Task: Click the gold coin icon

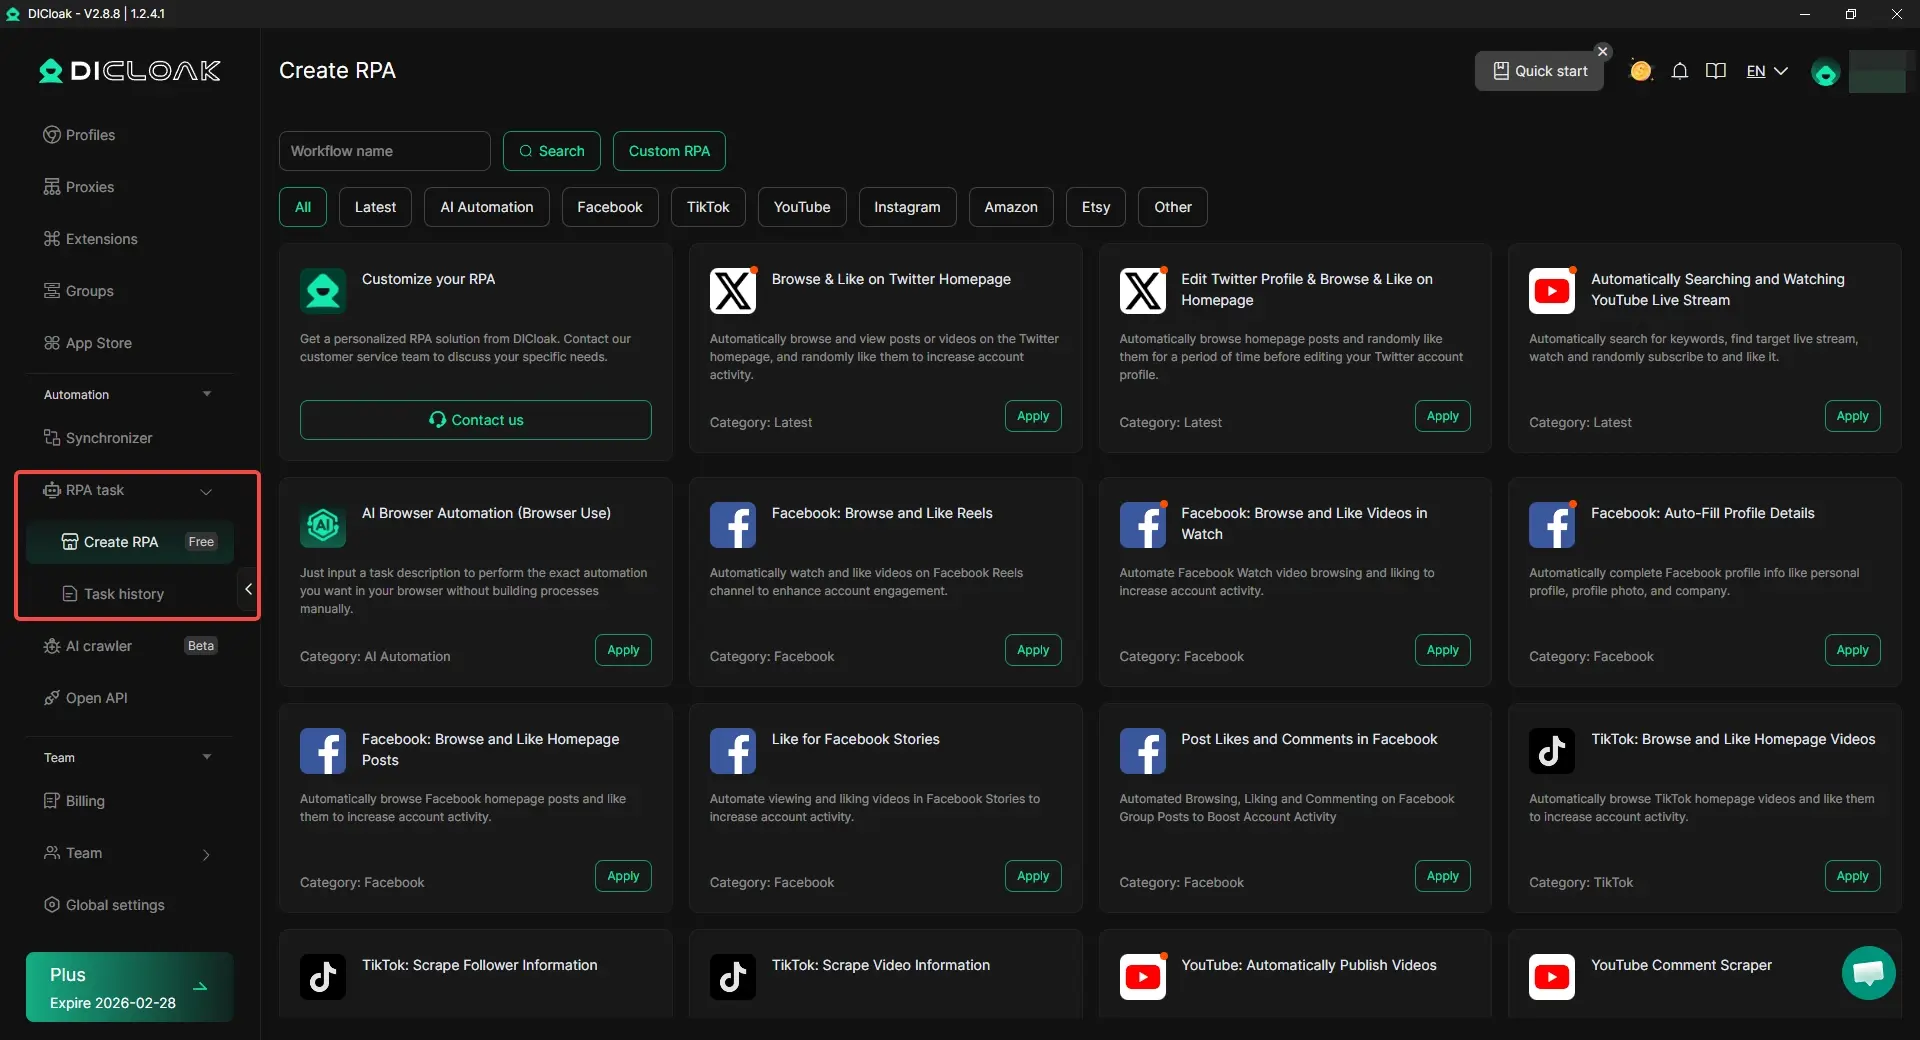Action: [1640, 71]
